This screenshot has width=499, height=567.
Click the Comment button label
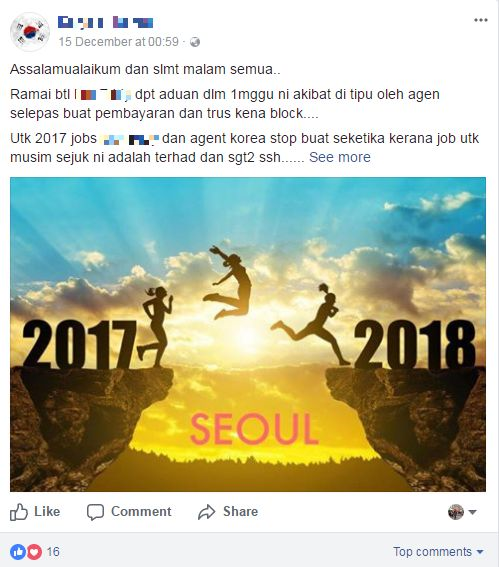[141, 511]
